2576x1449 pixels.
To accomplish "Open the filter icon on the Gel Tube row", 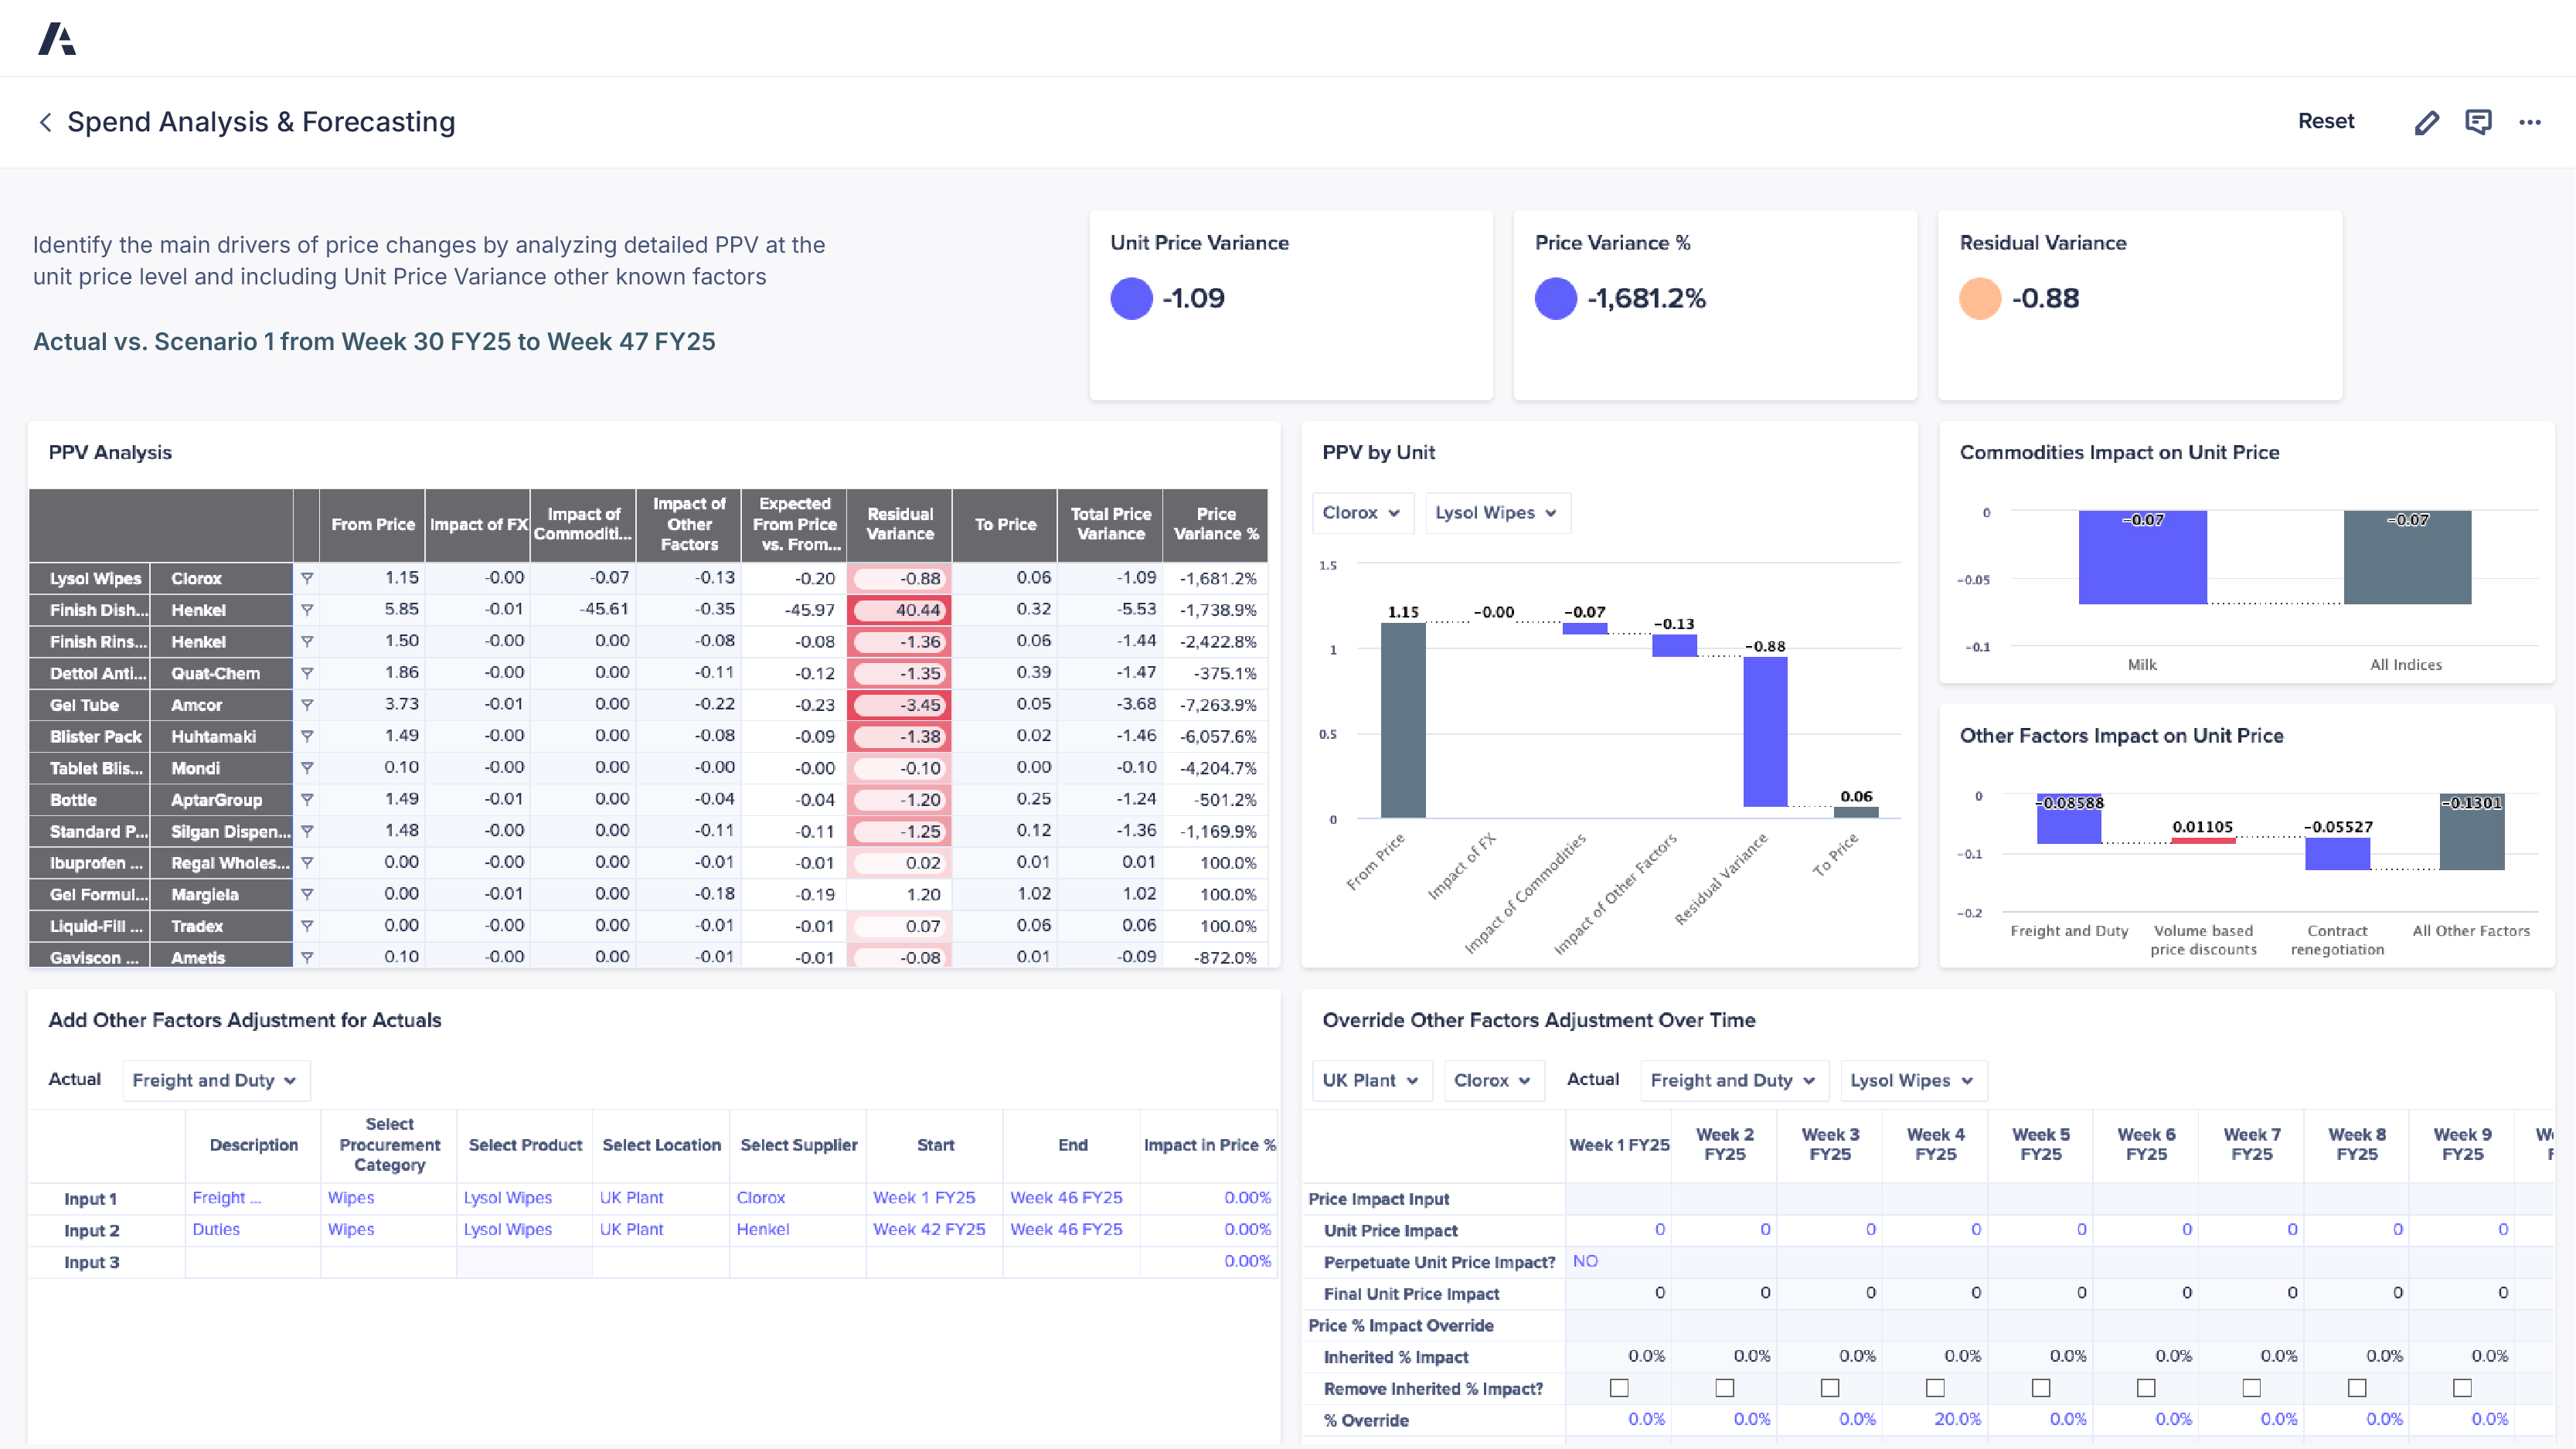I will (x=307, y=705).
